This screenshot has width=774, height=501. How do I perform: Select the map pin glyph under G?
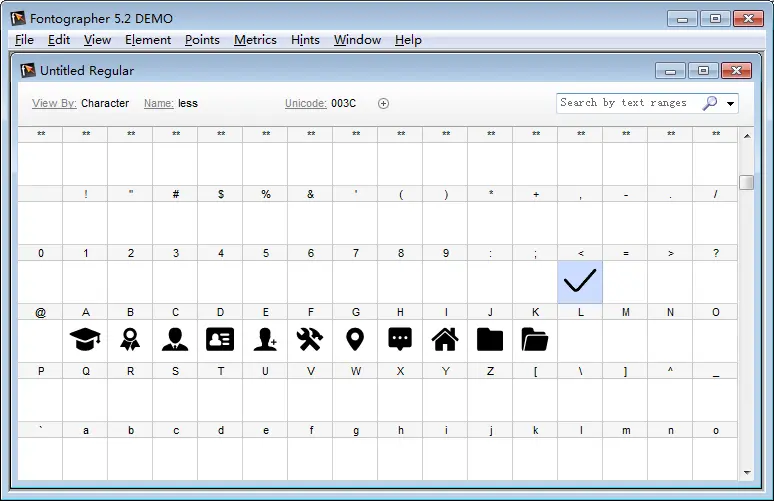355,340
